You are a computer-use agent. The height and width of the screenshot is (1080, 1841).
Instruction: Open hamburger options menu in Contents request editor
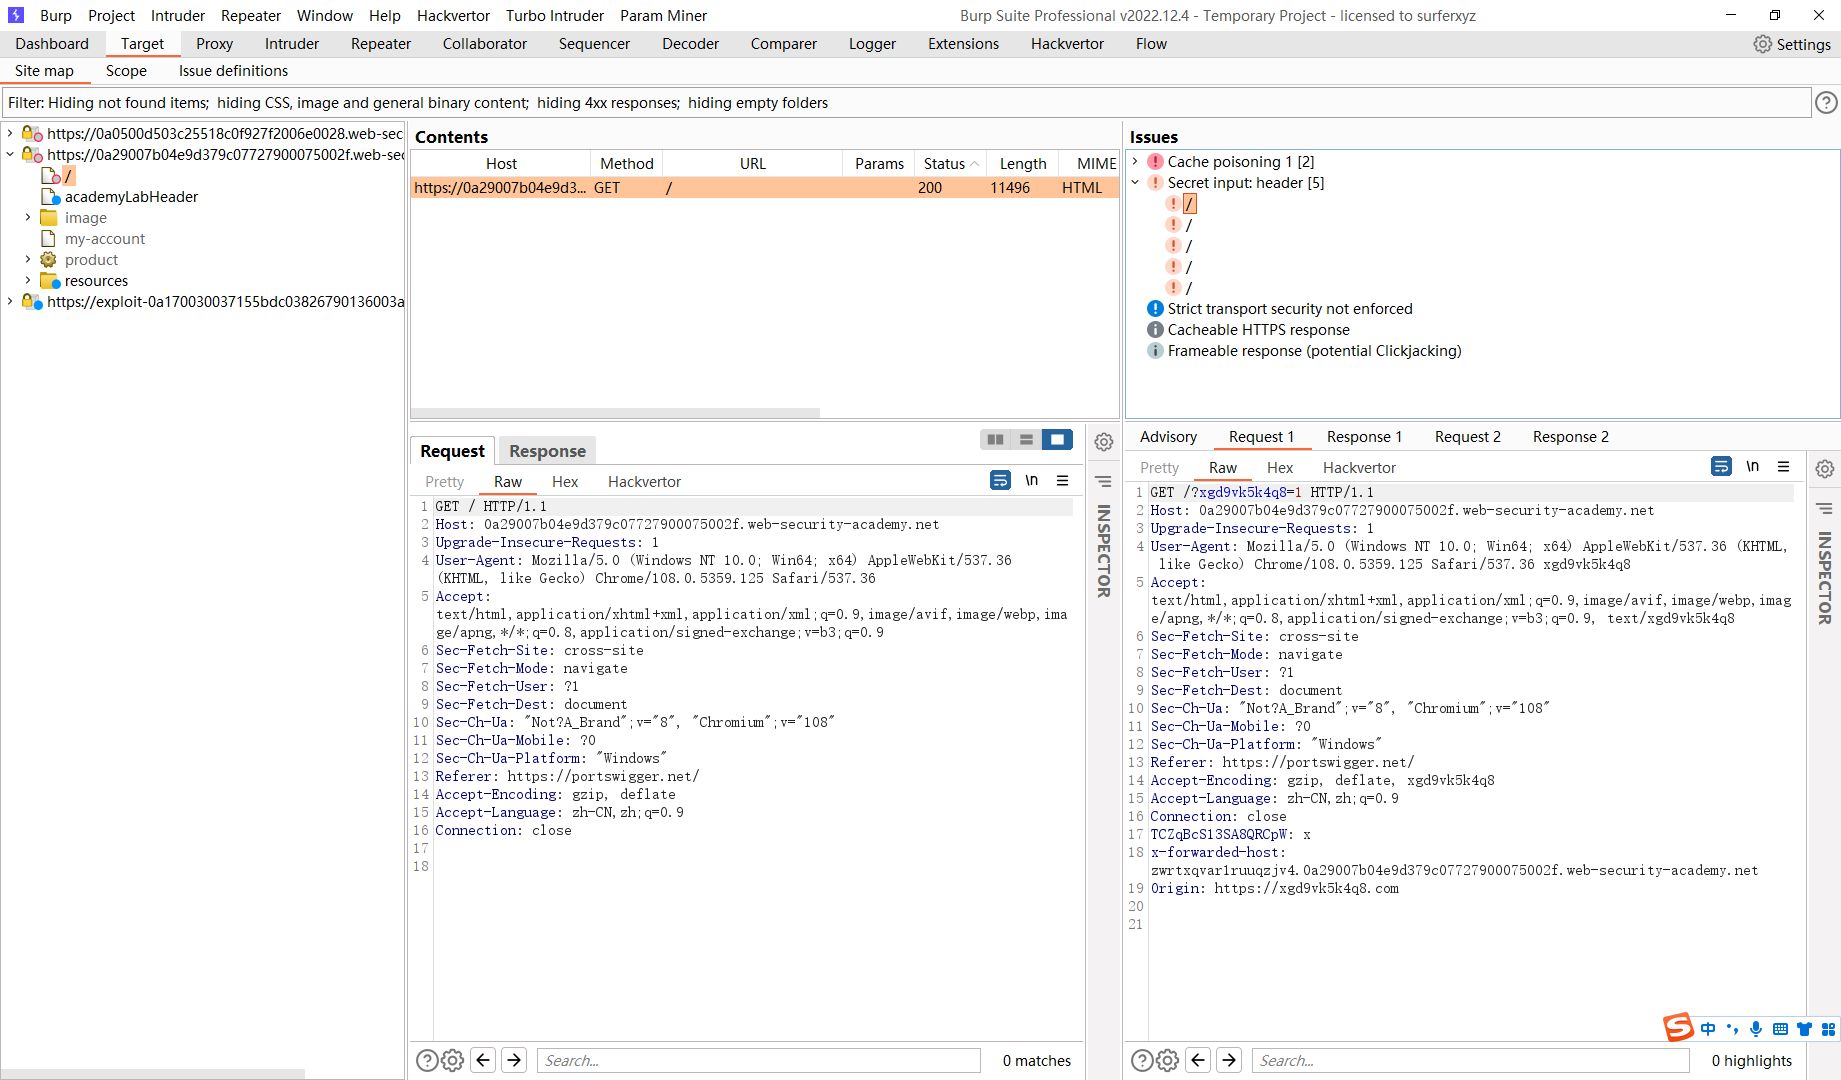tap(1063, 480)
